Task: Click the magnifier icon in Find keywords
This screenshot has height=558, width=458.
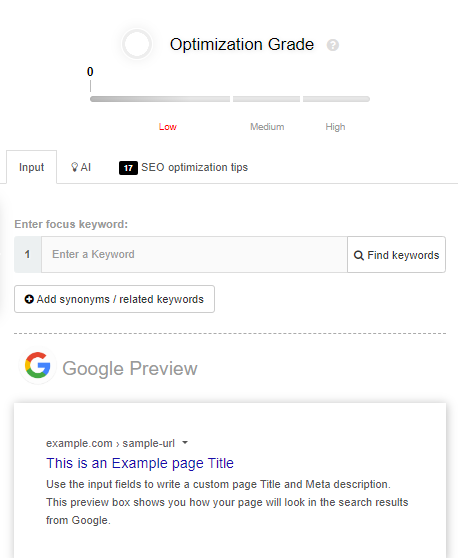Action: (x=359, y=255)
